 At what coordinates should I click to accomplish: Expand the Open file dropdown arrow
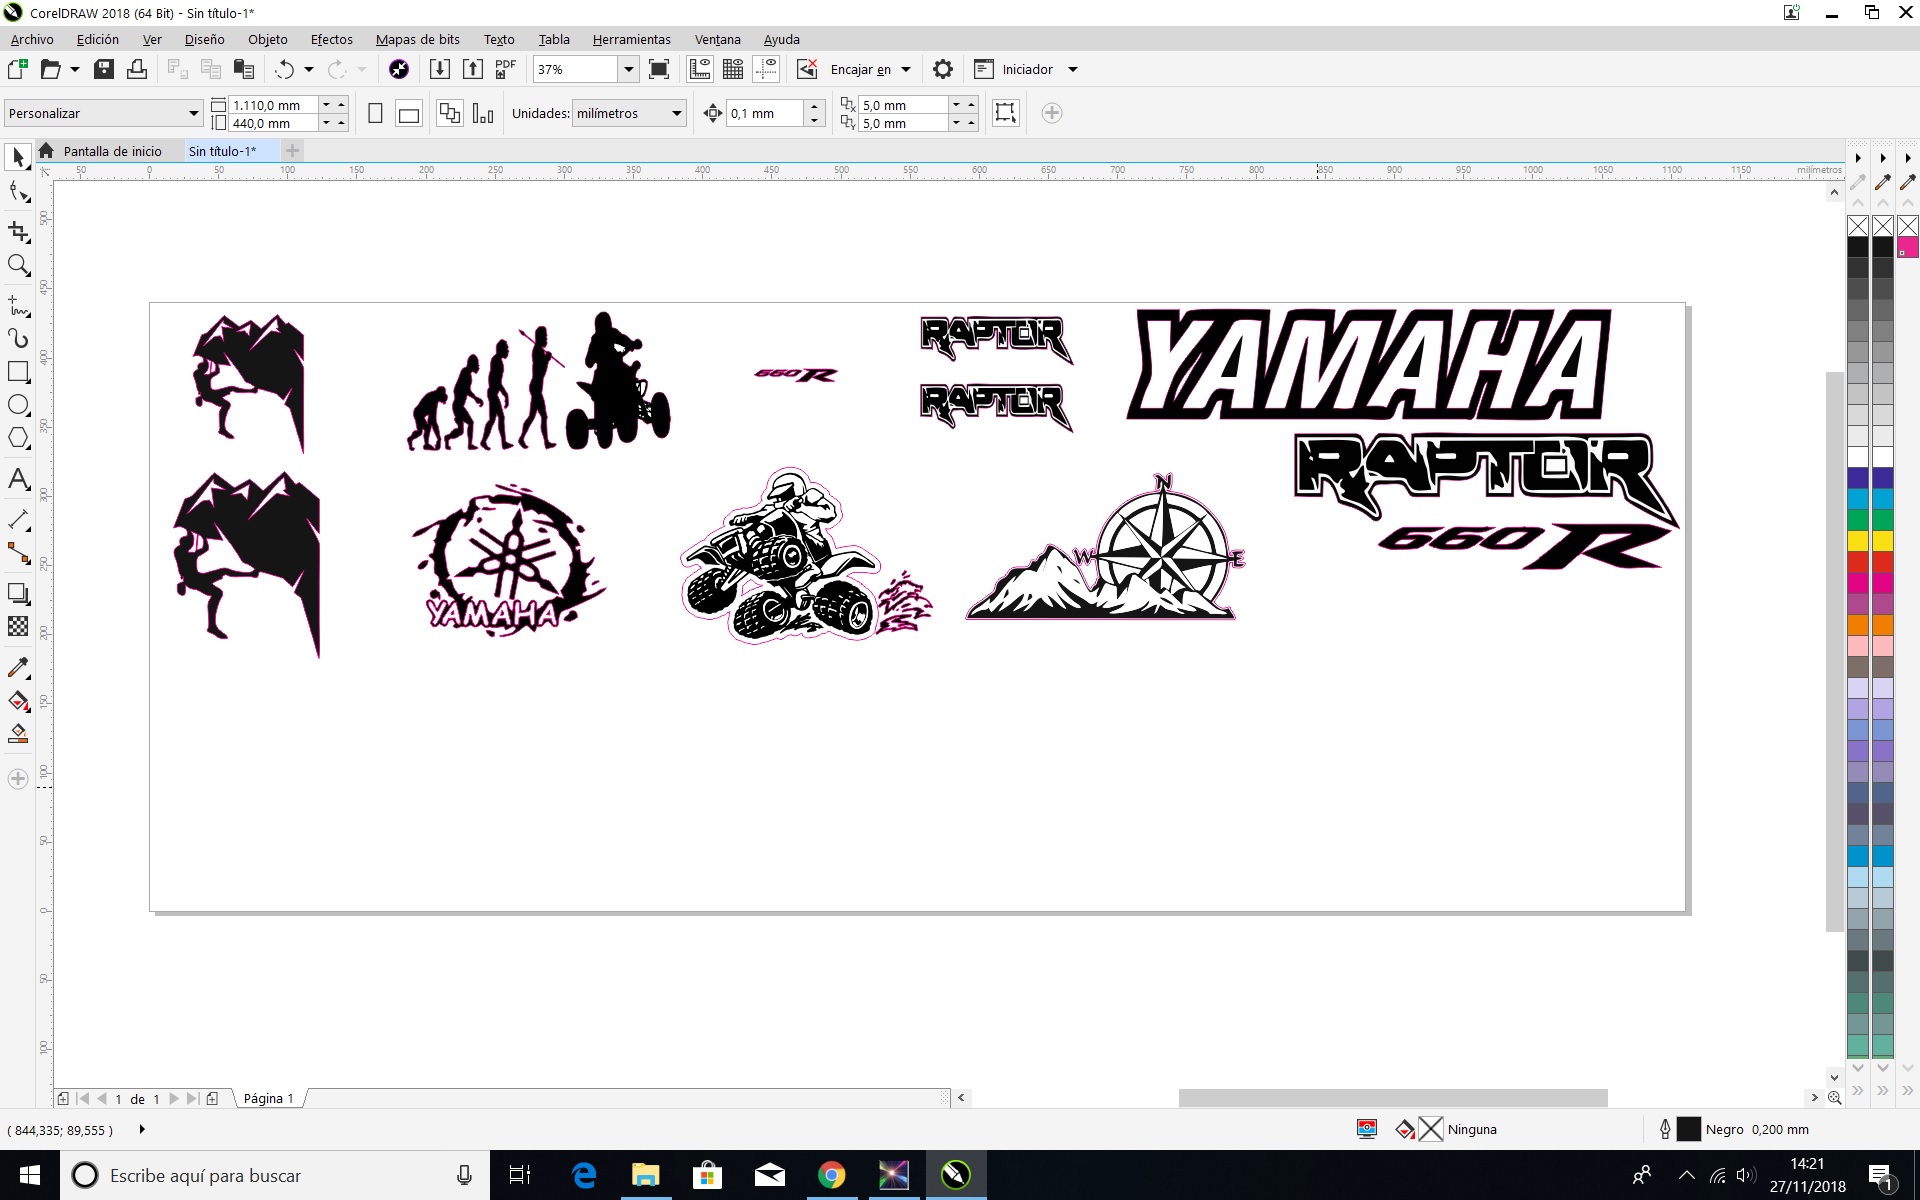(75, 69)
